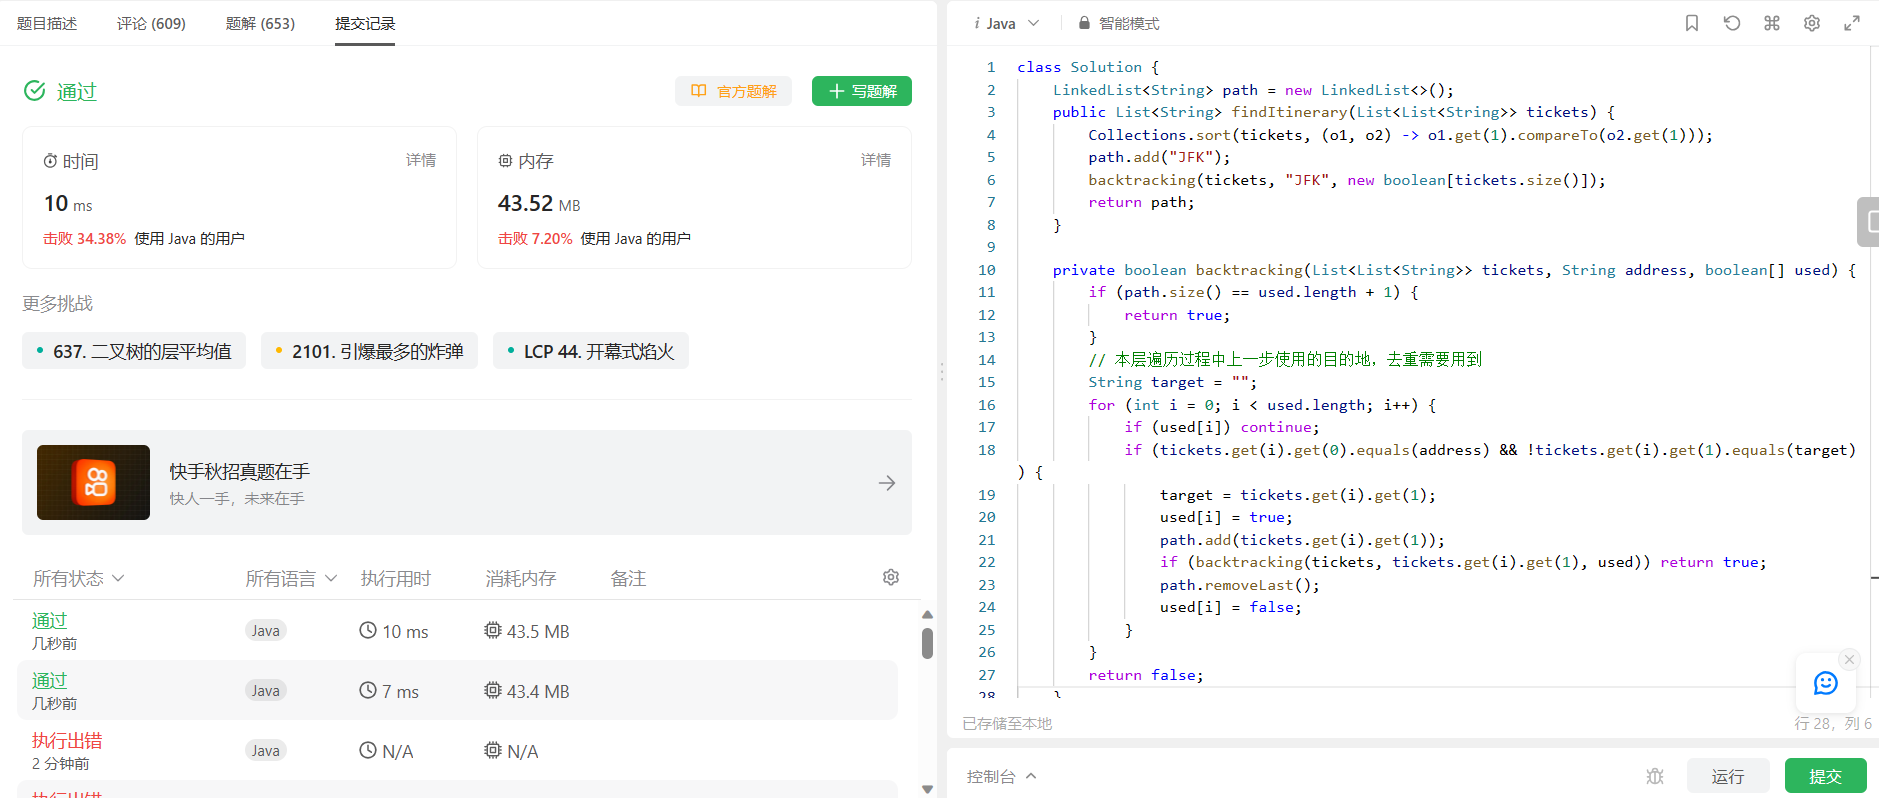
Task: Click code line 14 comment text
Action: [x=1285, y=359]
